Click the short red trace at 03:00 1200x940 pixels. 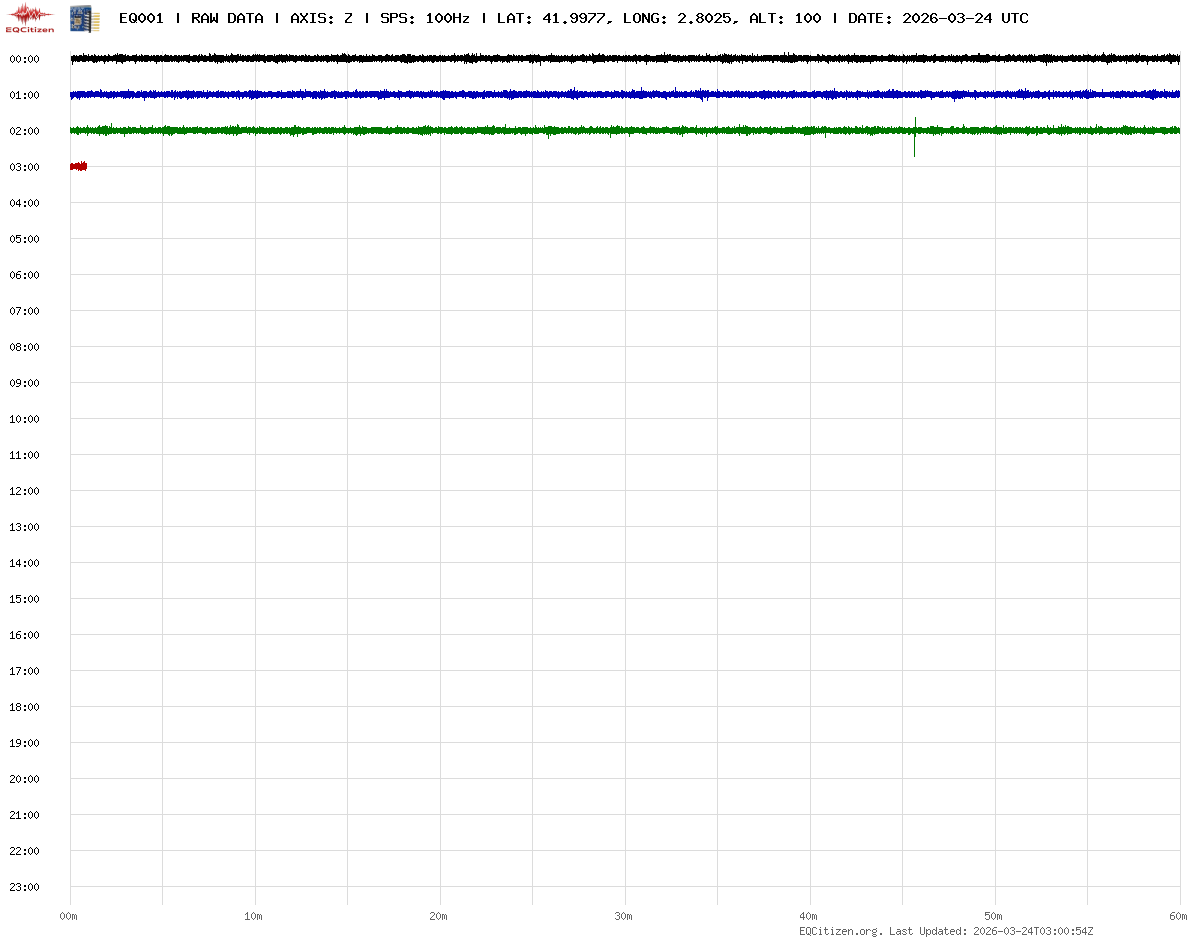tap(78, 166)
